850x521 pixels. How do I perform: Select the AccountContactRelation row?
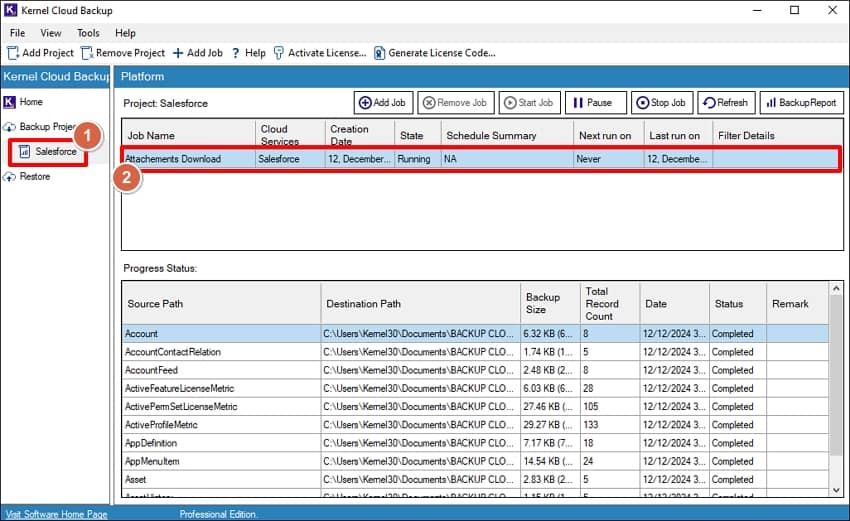[x=475, y=352]
